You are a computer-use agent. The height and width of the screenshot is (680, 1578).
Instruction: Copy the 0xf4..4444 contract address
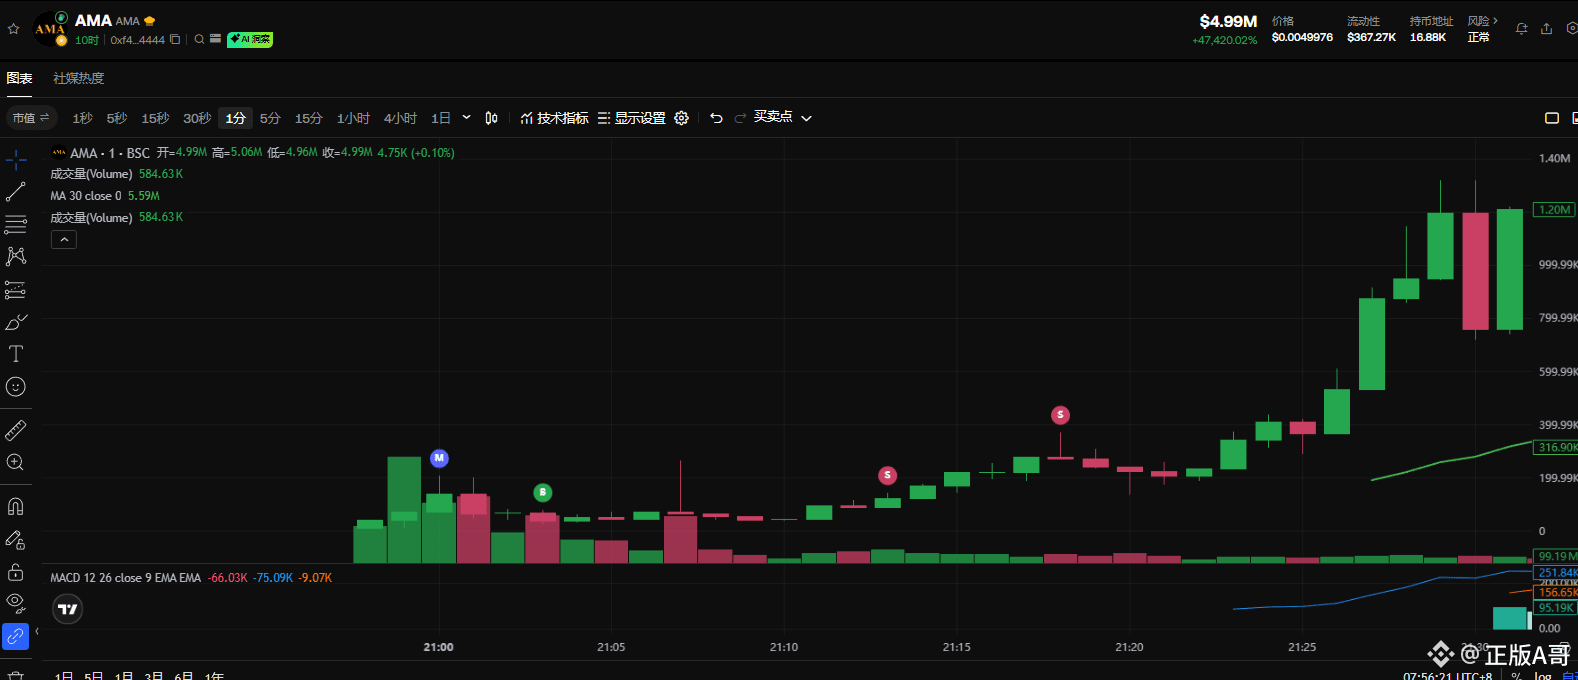(175, 40)
